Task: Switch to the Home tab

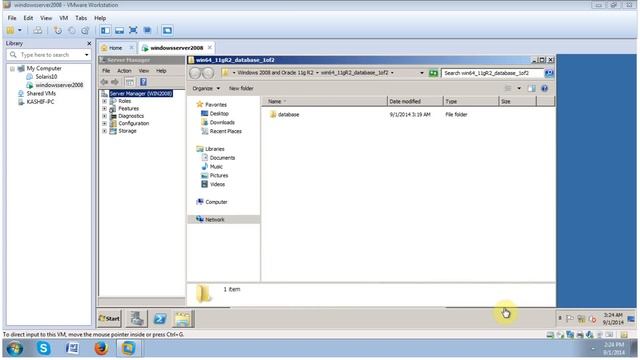Action: (x=116, y=48)
